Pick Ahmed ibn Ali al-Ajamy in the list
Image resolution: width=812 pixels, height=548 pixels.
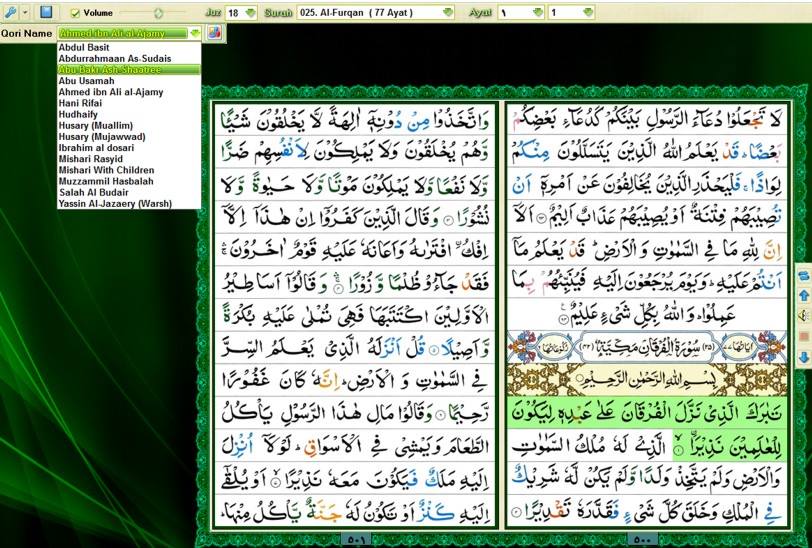point(129,92)
